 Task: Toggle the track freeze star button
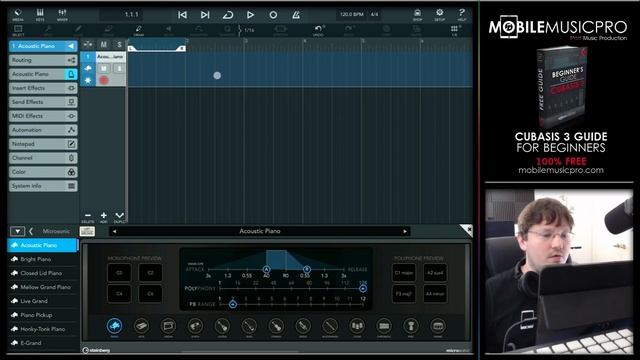coord(88,80)
